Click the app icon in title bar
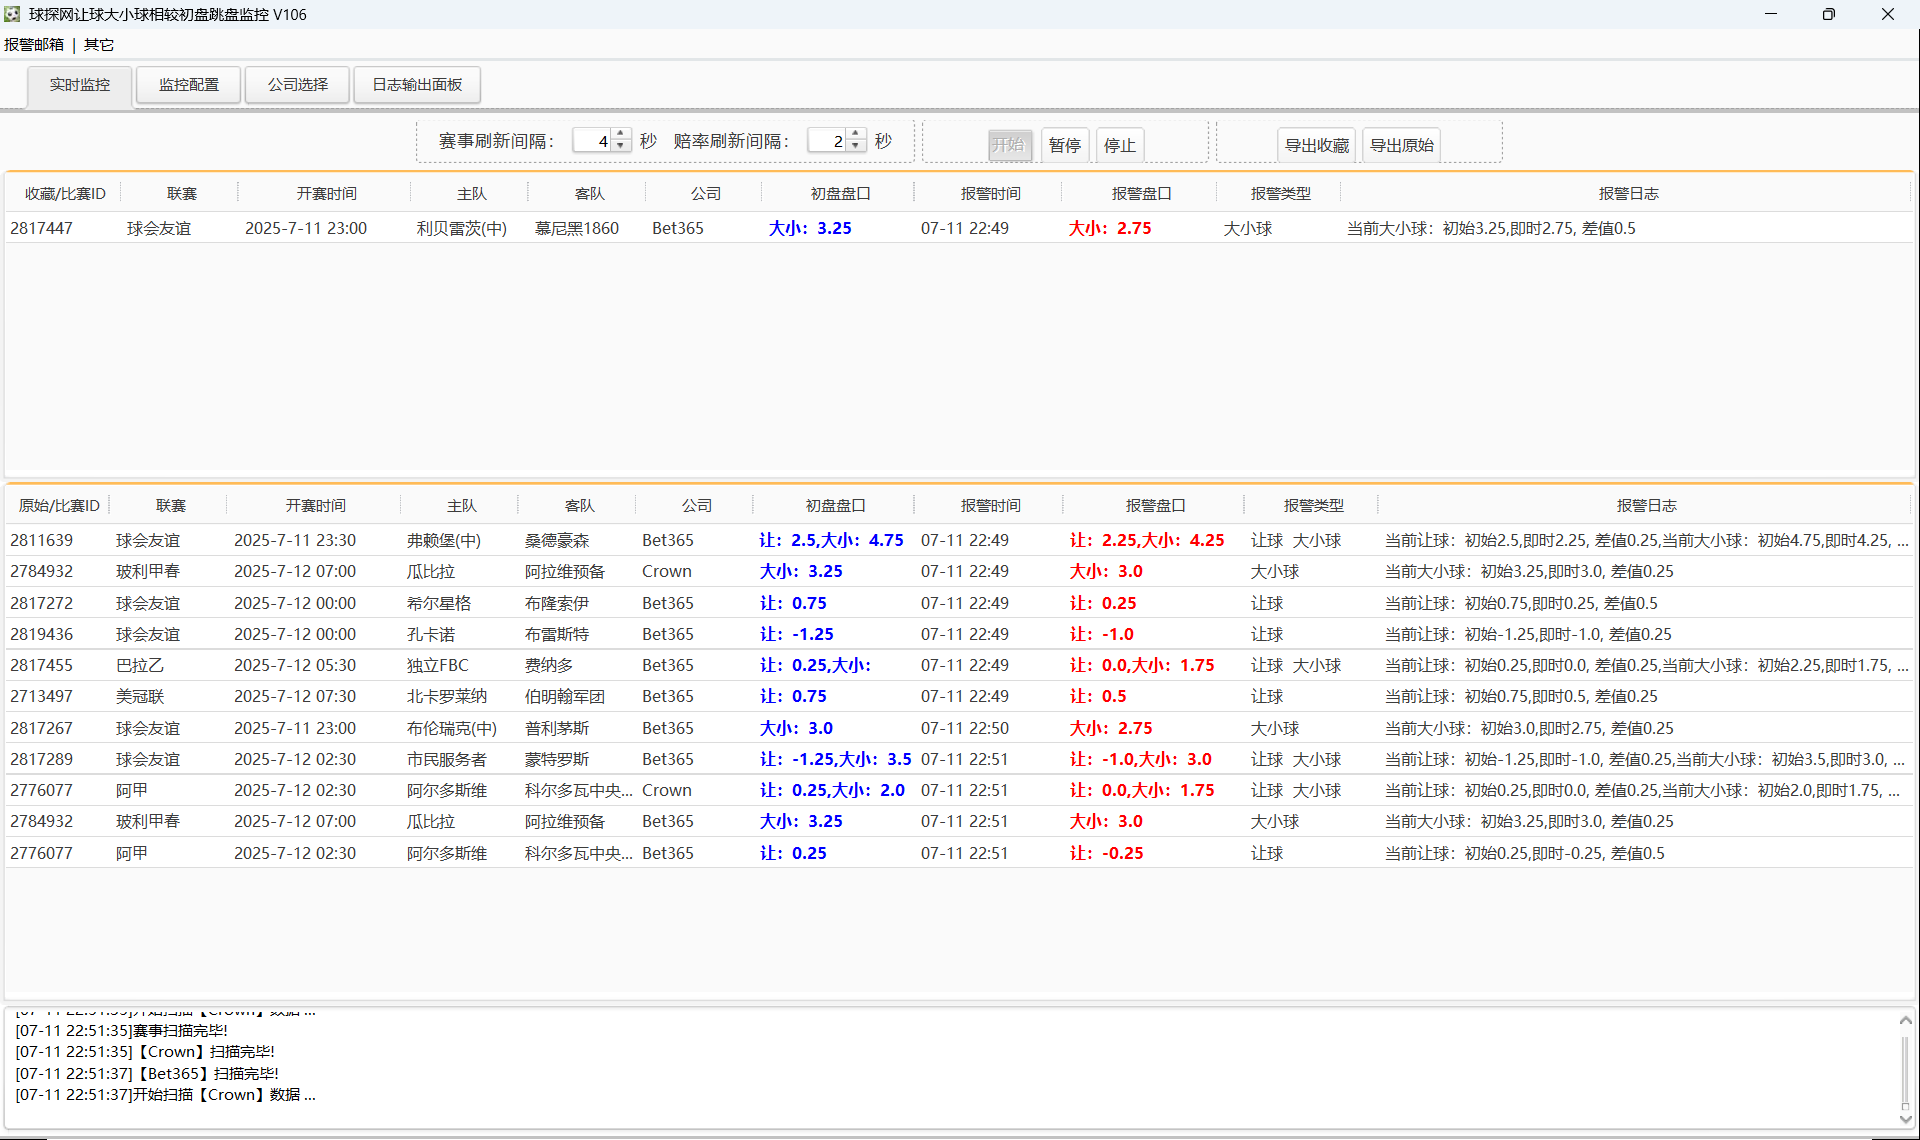The width and height of the screenshot is (1920, 1140). tap(12, 14)
